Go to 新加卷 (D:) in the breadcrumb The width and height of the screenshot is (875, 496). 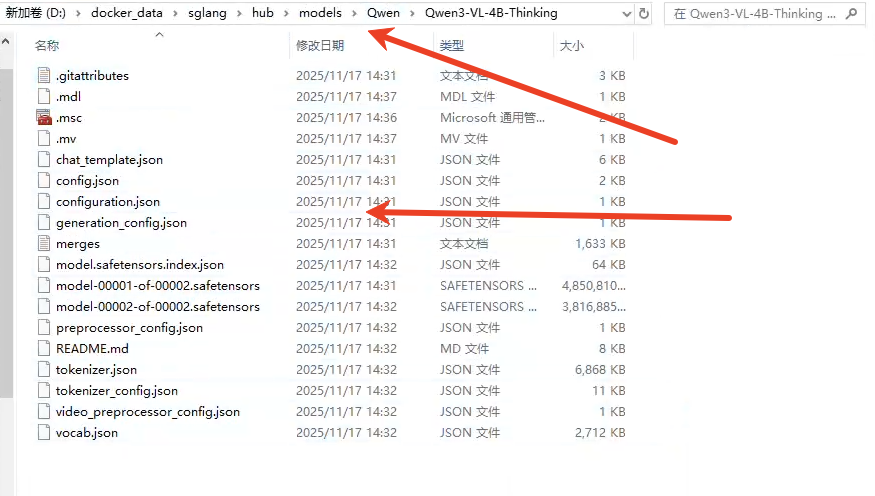click(35, 13)
